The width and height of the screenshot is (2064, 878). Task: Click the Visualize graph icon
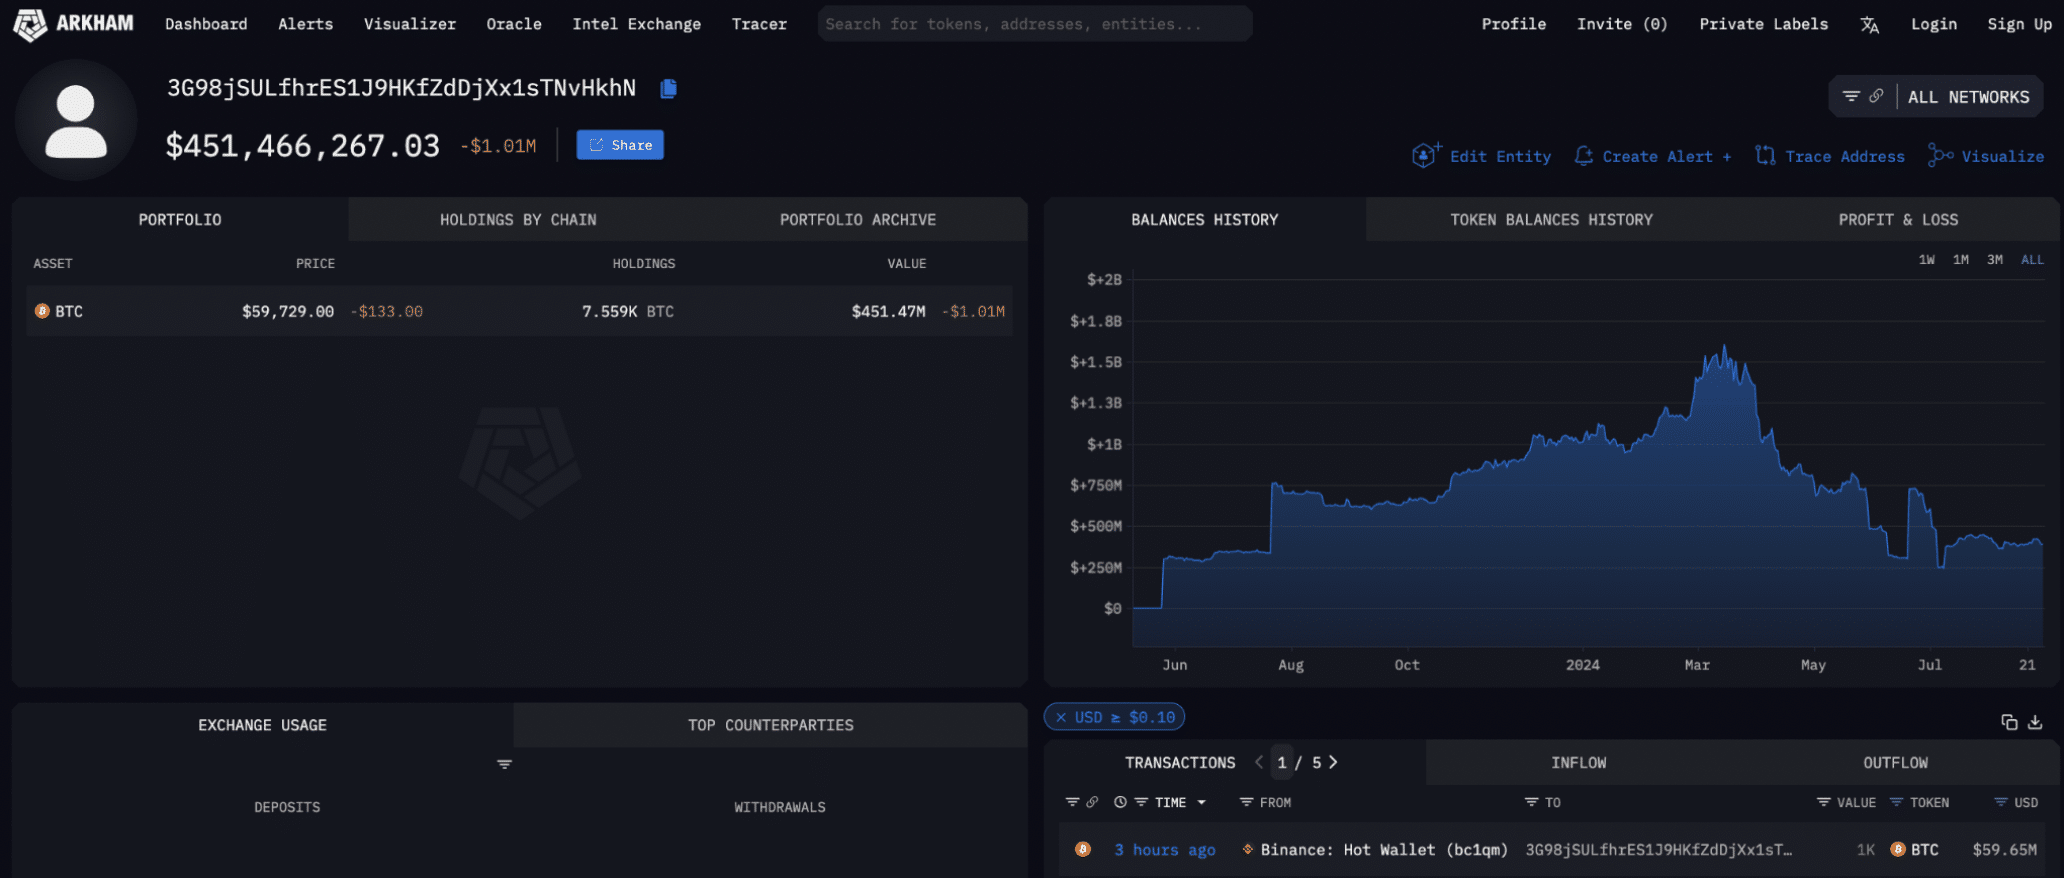[1940, 156]
